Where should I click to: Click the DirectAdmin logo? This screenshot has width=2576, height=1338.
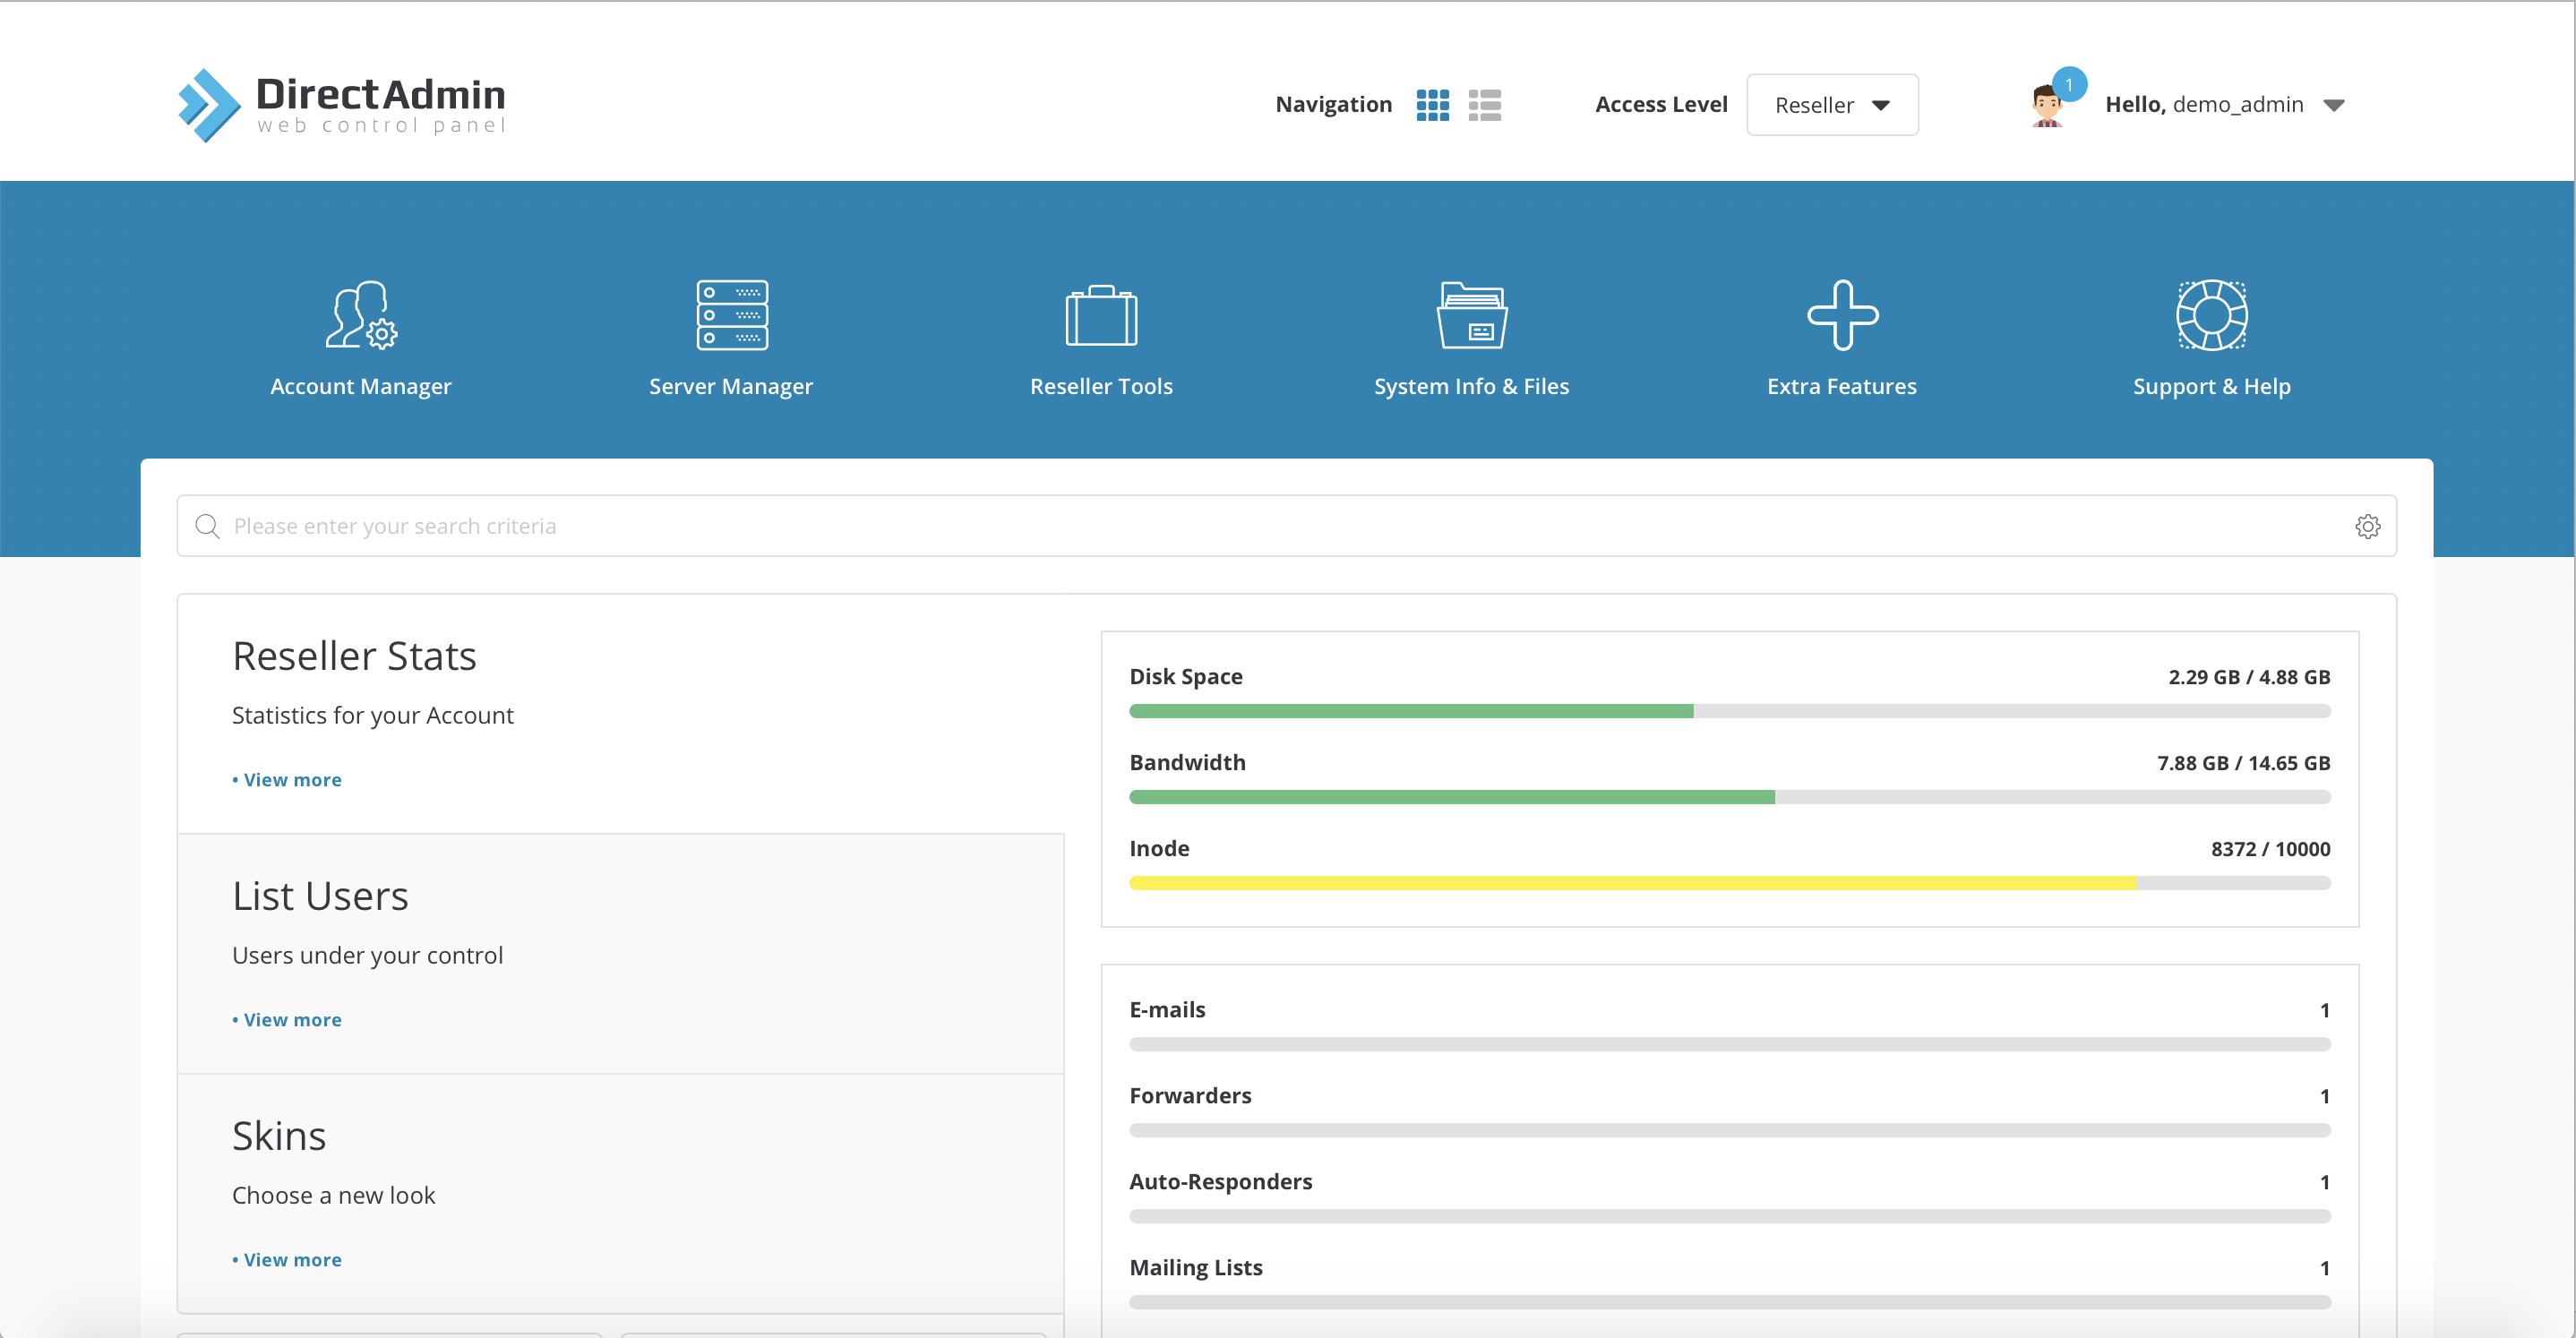[x=341, y=104]
